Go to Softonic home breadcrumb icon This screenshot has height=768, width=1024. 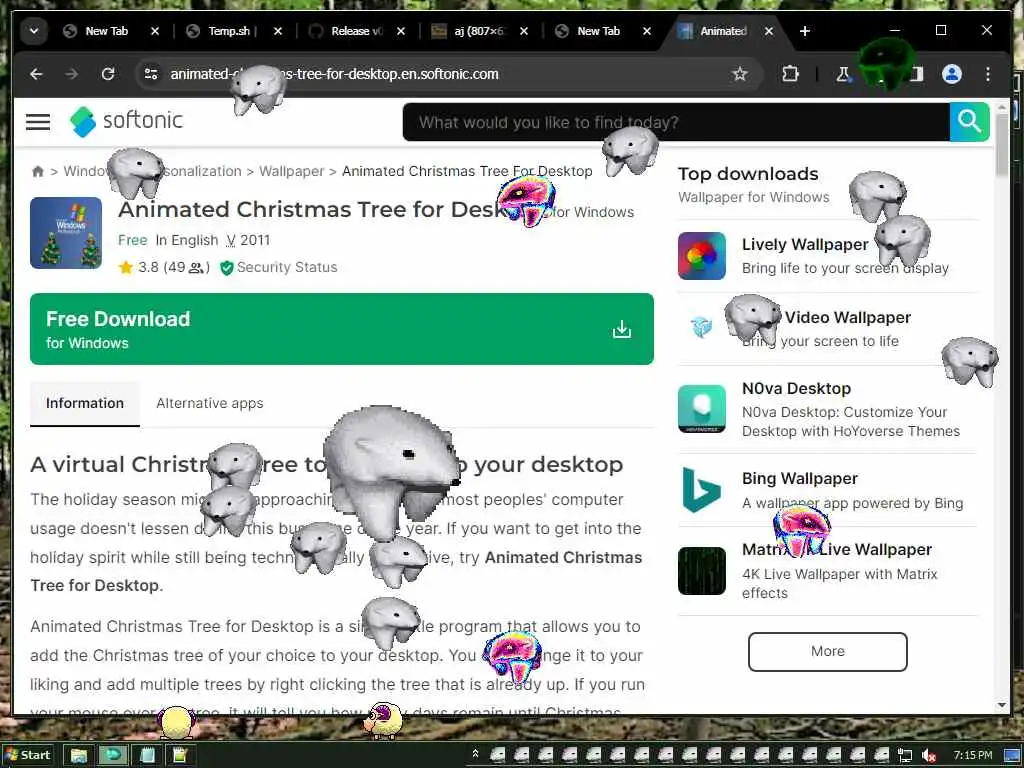click(x=38, y=171)
